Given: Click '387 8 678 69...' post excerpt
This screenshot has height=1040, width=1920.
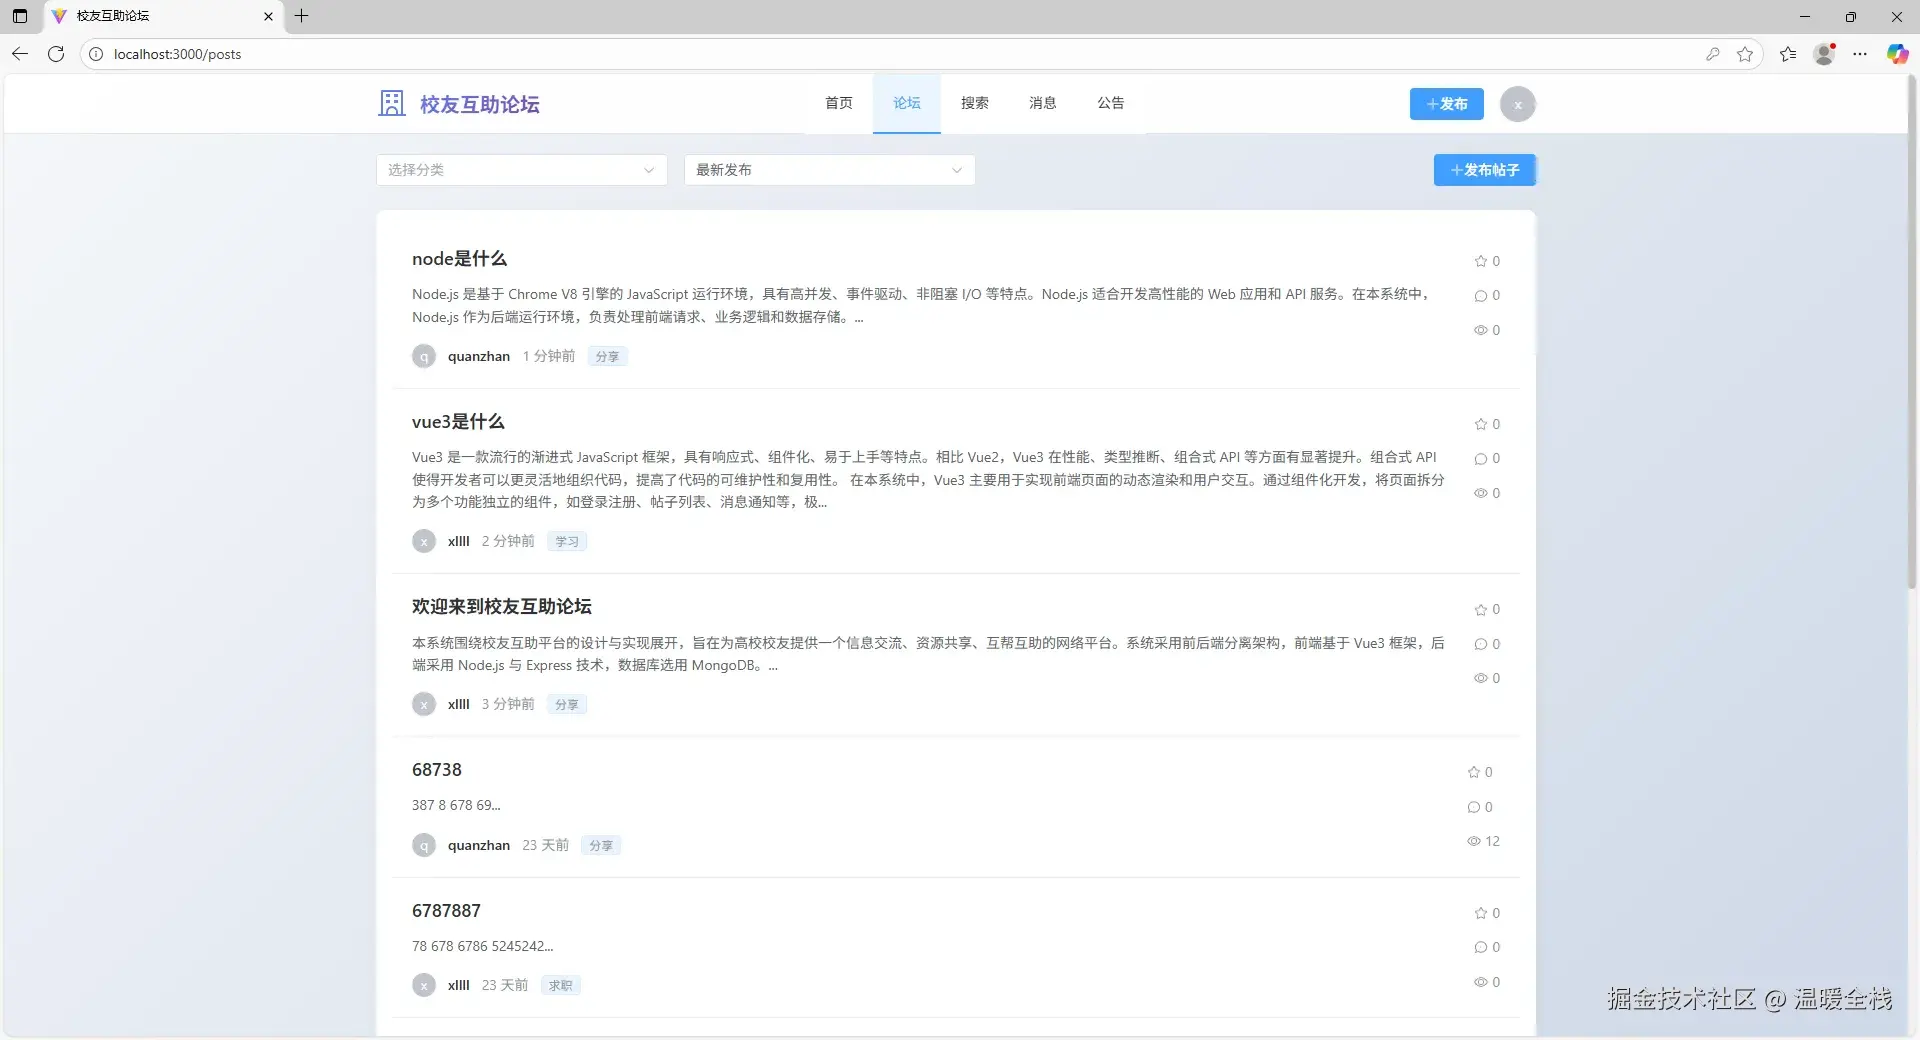Looking at the screenshot, I should click(x=456, y=805).
